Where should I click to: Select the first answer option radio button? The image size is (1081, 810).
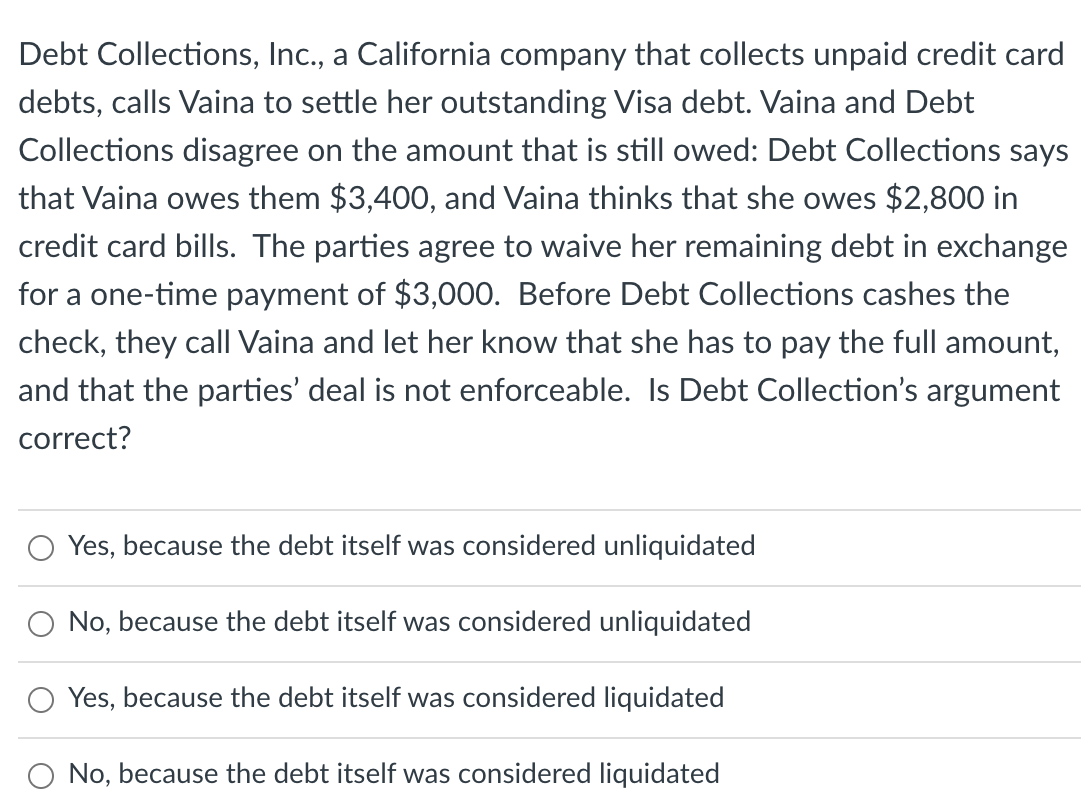click(41, 547)
